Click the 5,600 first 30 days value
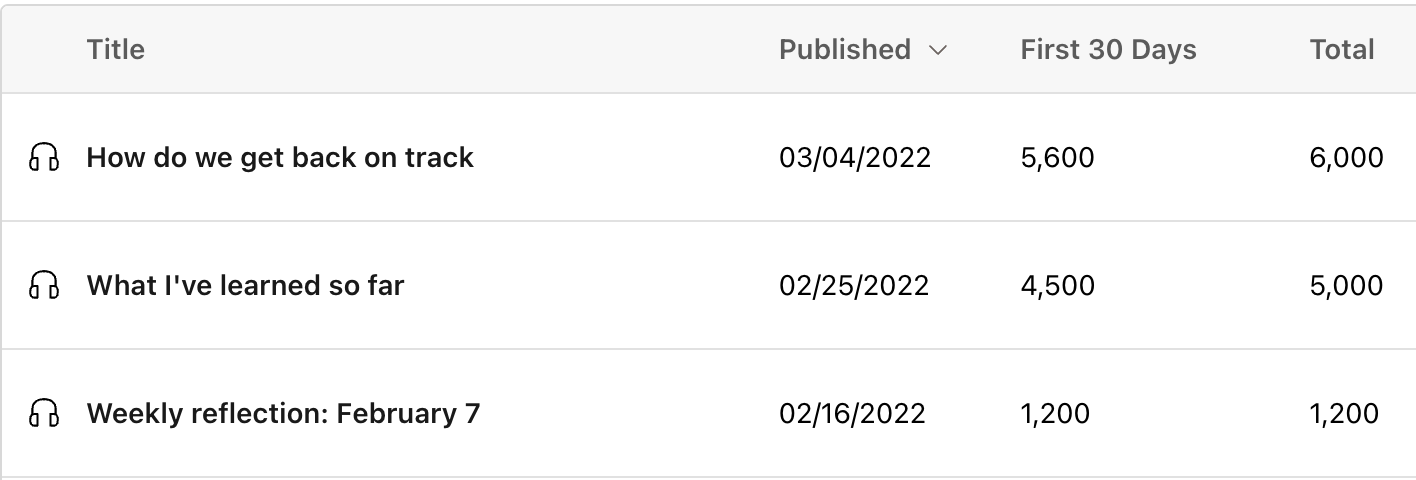The width and height of the screenshot is (1416, 480). point(1057,157)
